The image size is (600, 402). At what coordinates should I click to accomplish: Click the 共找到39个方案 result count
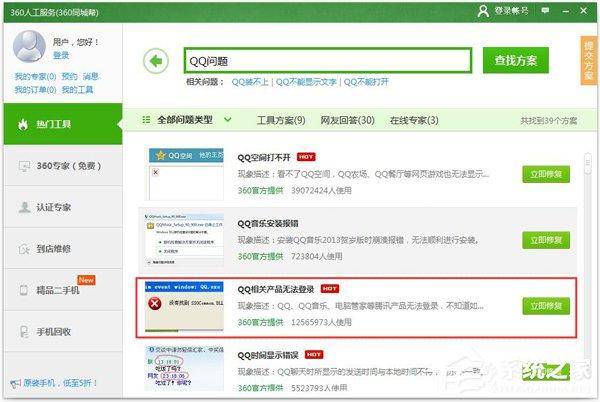click(x=549, y=121)
